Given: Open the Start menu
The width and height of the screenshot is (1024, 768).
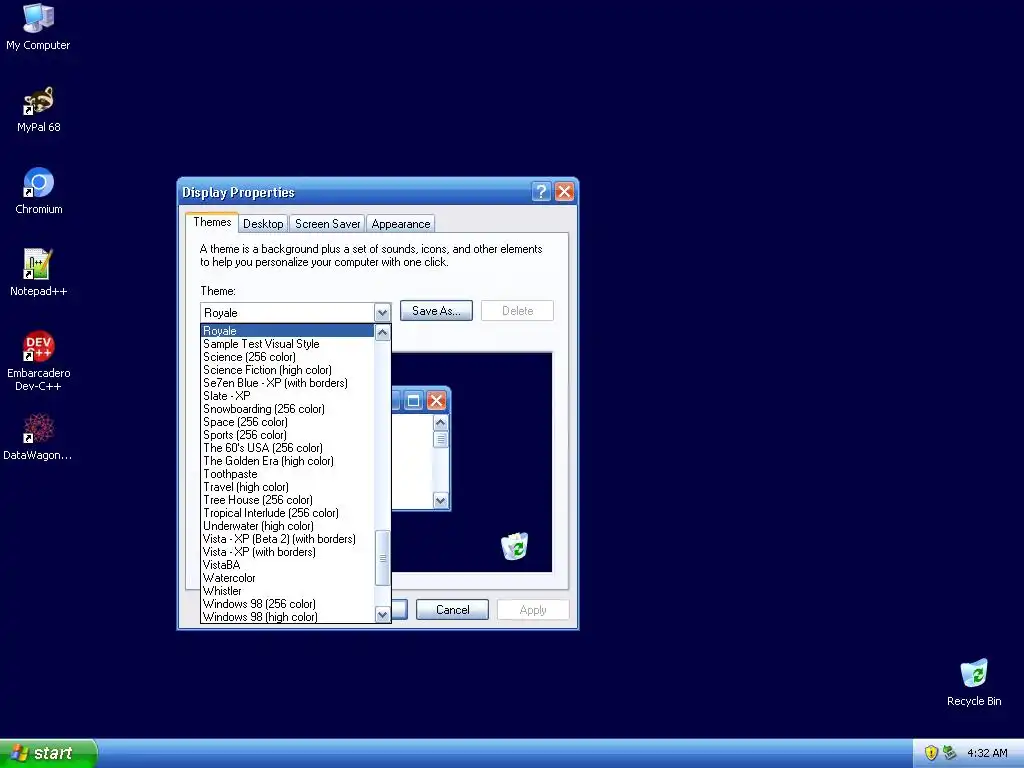Looking at the screenshot, I should 48,753.
